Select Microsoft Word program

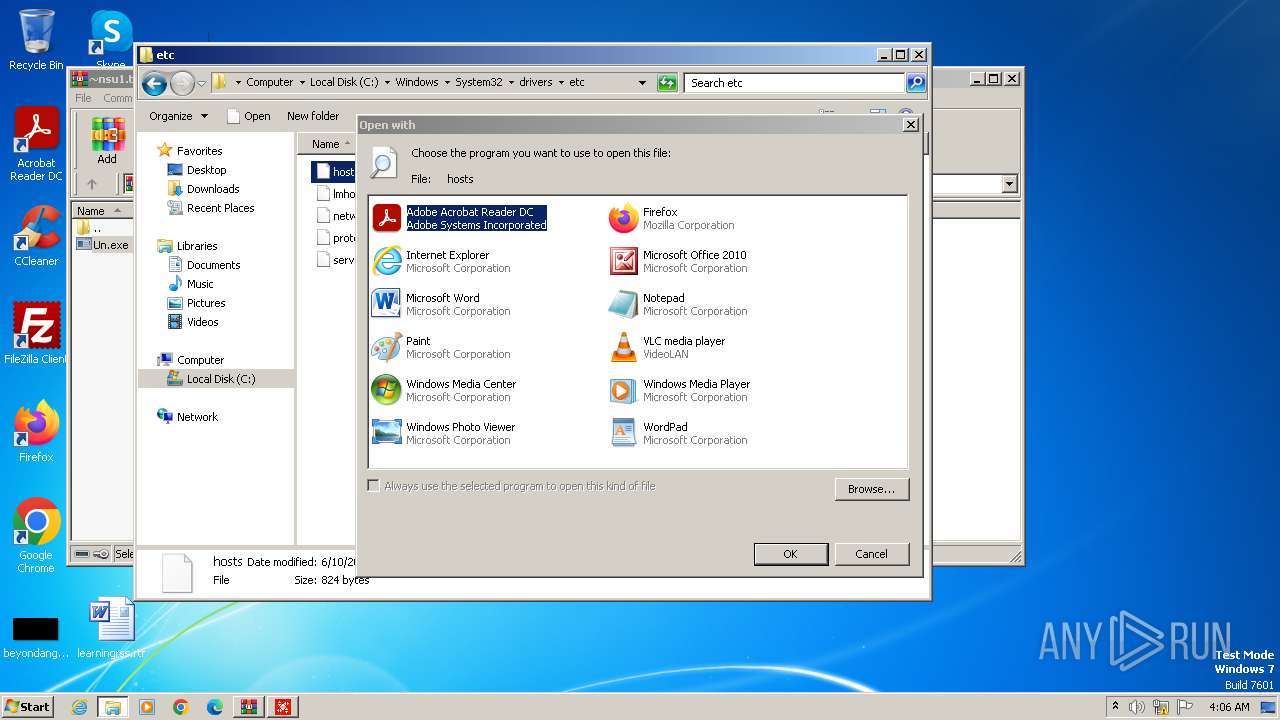coord(441,304)
